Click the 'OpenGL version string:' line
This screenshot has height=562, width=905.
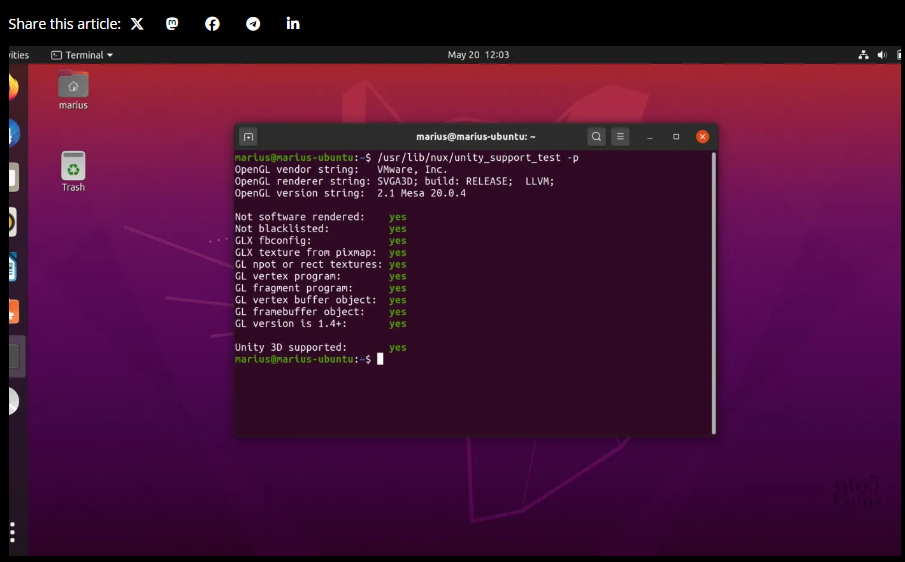pos(350,193)
